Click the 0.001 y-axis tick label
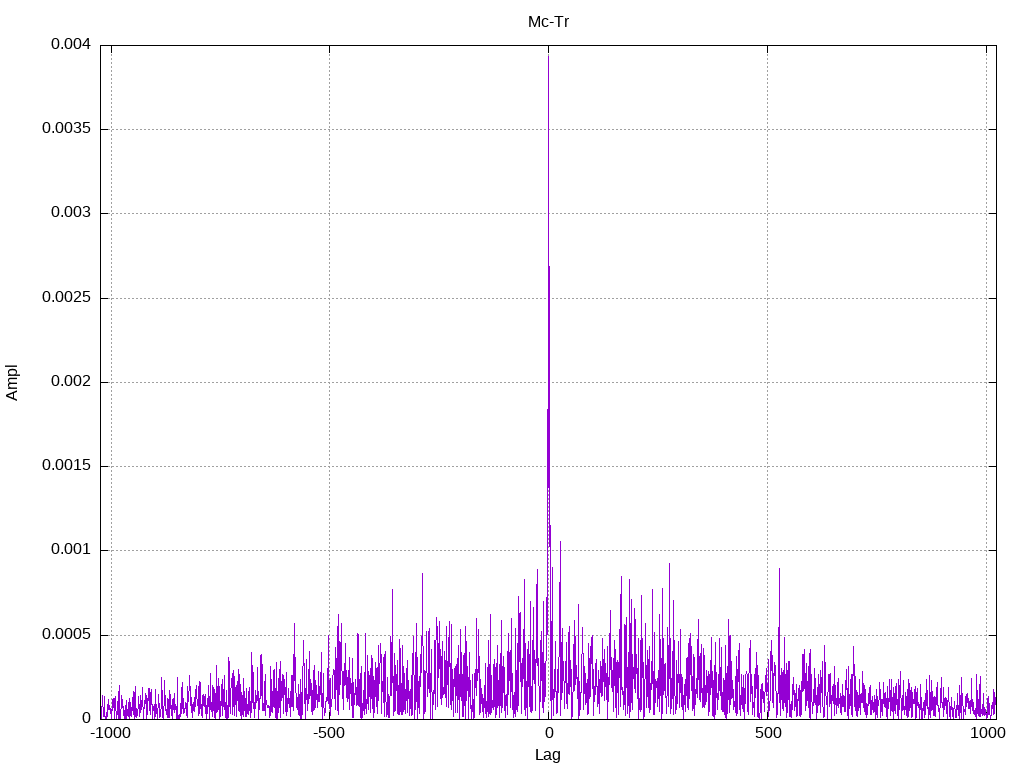Viewport: 1024px width, 768px height. pyautogui.click(x=71, y=550)
